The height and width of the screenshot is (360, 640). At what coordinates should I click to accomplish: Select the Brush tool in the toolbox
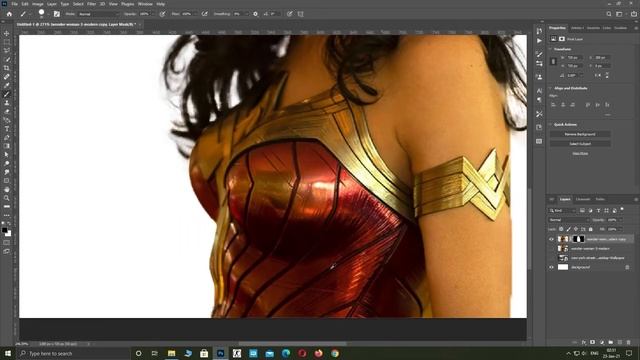point(7,94)
